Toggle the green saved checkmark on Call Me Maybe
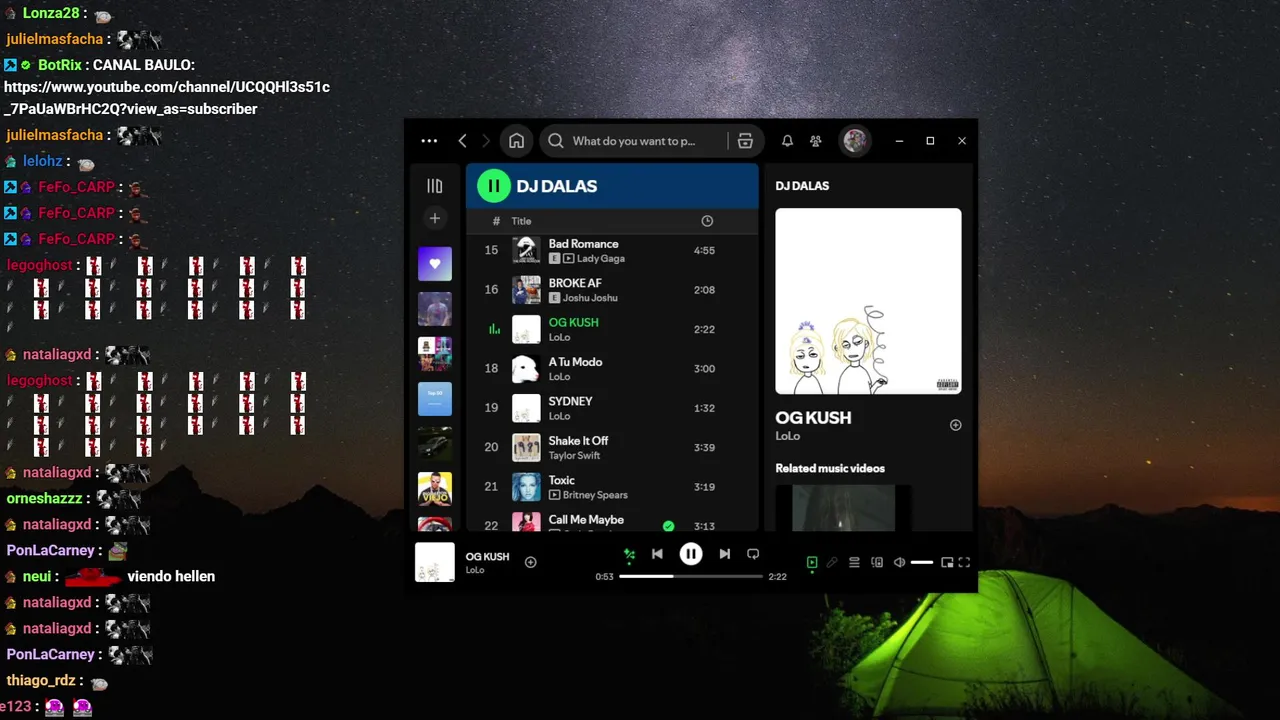Viewport: 1280px width, 720px height. (x=668, y=526)
